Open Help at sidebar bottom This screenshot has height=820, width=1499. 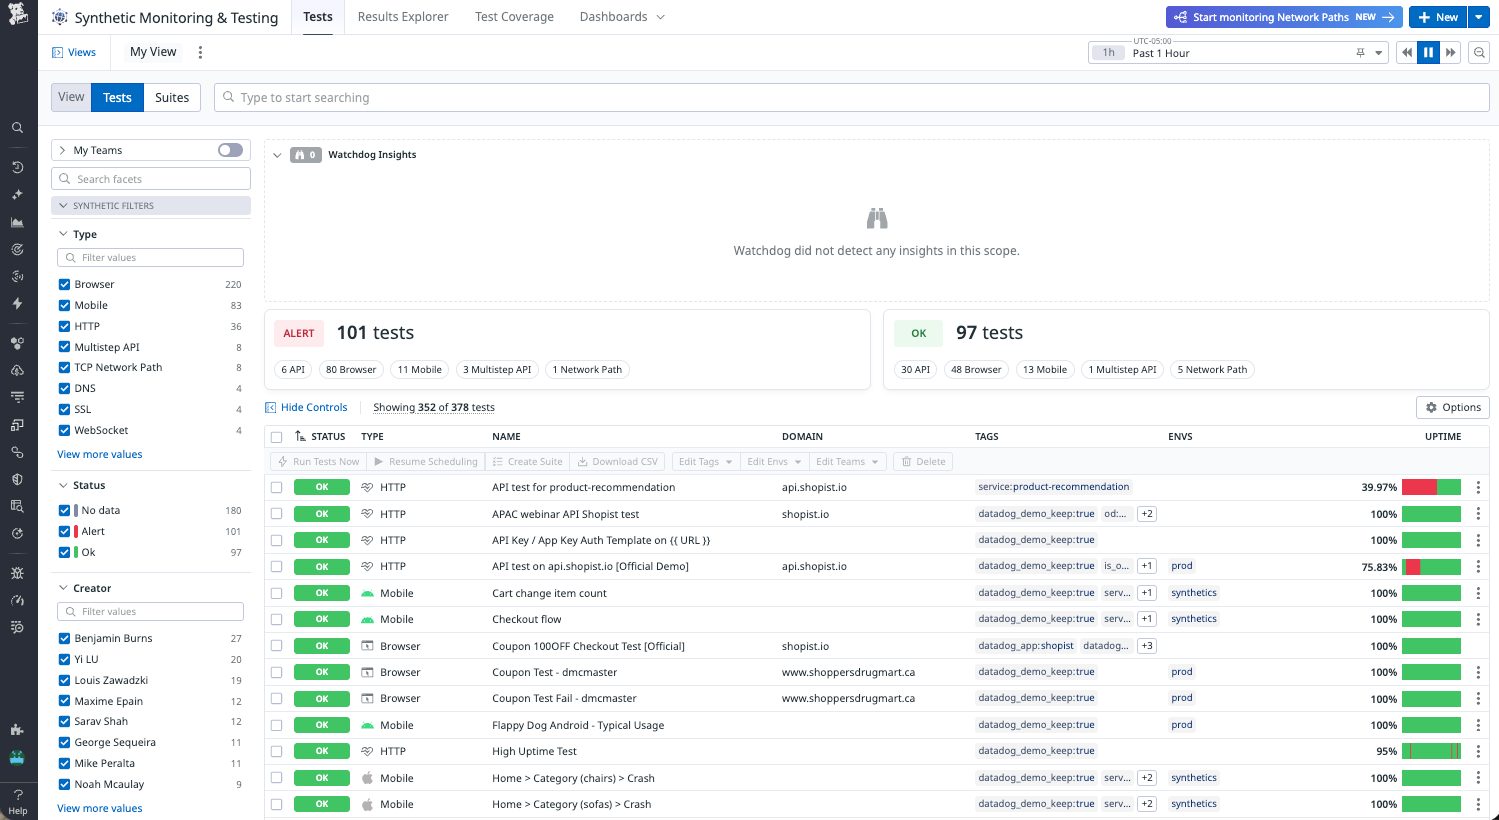[18, 801]
